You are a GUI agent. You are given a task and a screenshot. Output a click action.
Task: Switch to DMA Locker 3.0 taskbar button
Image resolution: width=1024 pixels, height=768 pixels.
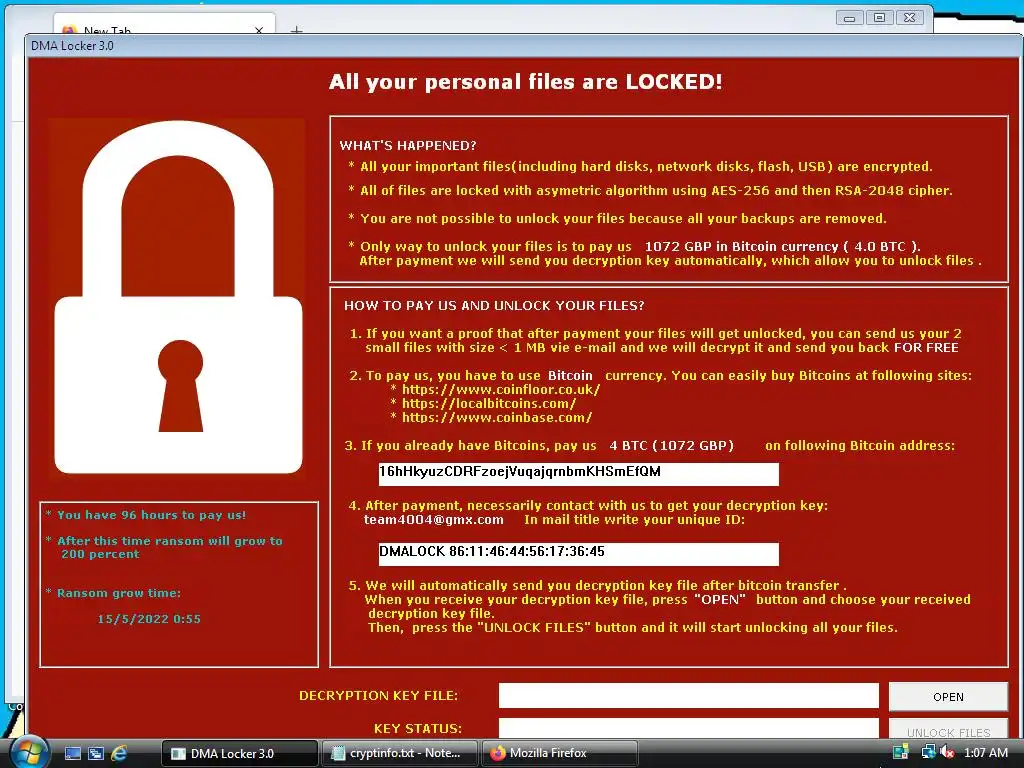click(239, 754)
